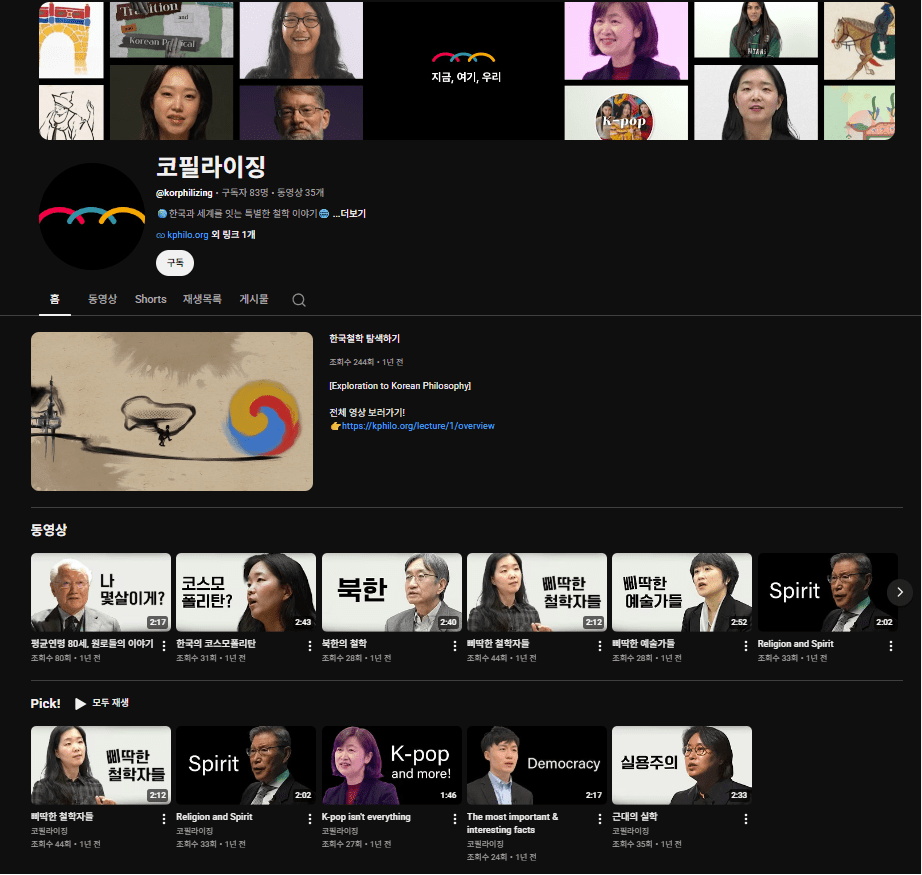Open options for The most important & interesting facts
This screenshot has height=875, width=922.
600,819
